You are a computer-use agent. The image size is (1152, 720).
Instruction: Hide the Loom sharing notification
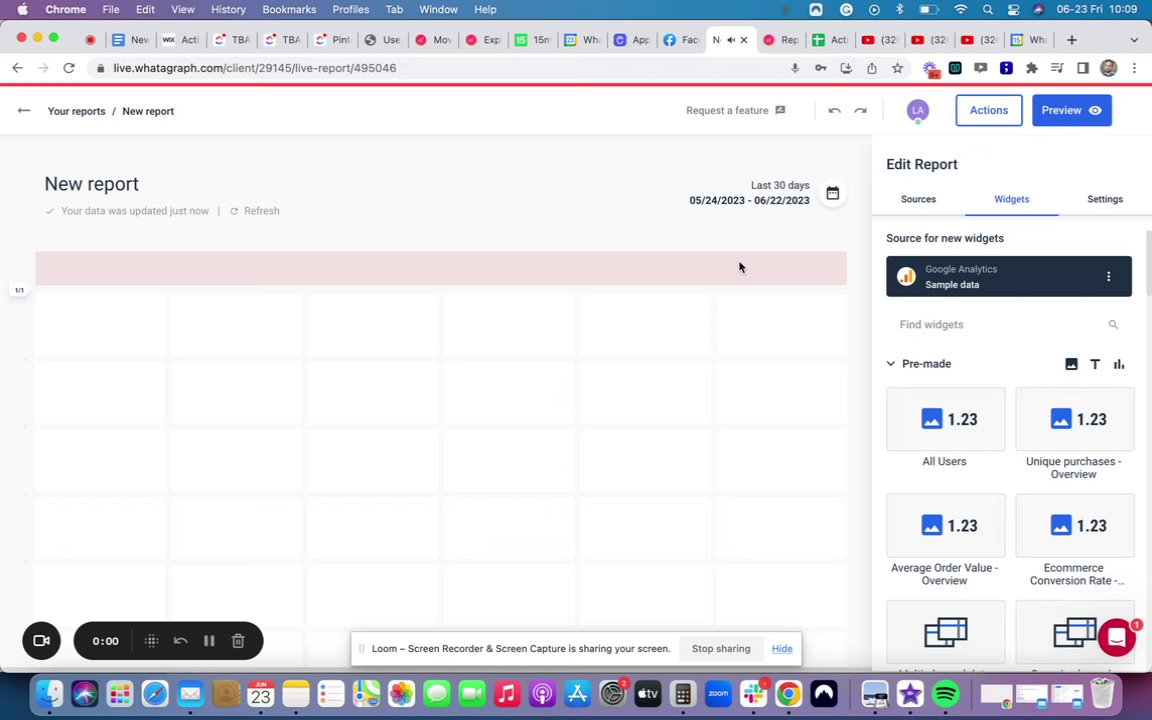[782, 649]
